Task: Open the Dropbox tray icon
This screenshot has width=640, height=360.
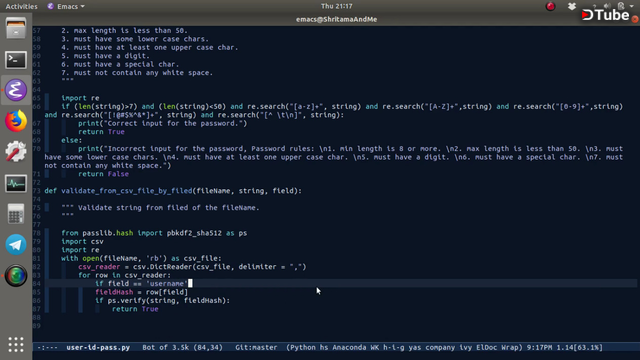Action: pos(571,6)
